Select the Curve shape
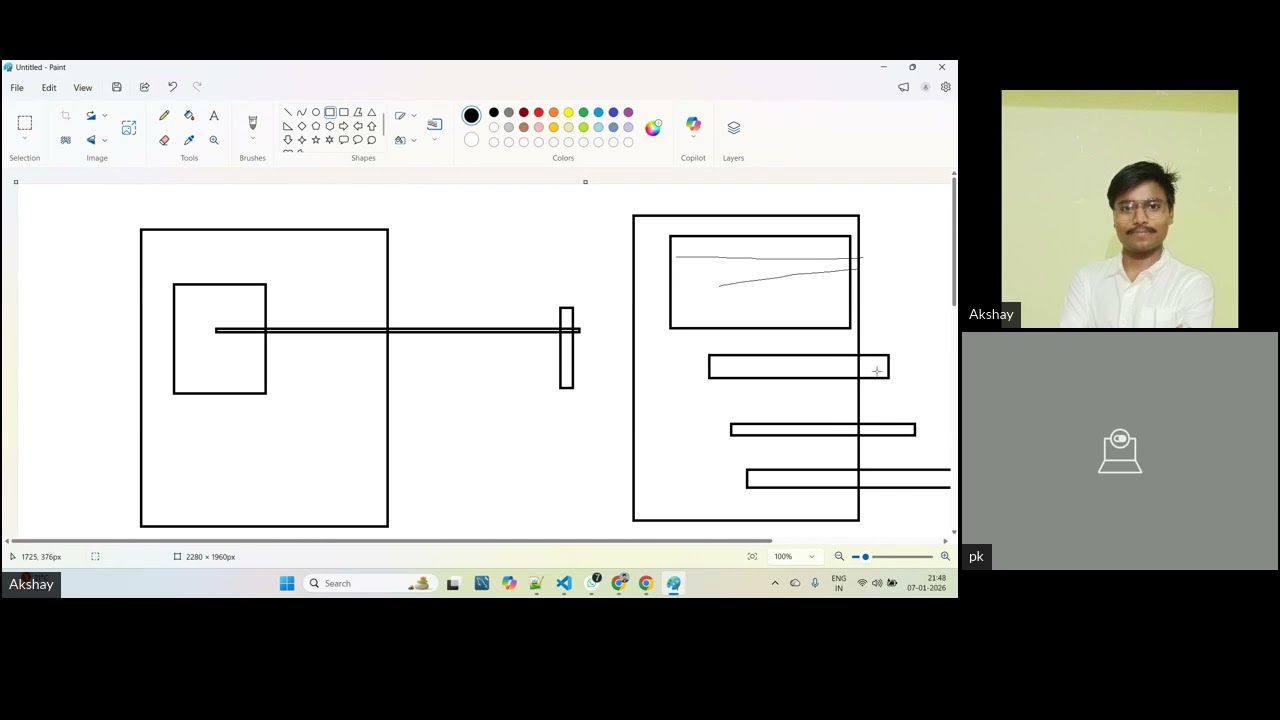The image size is (1280, 720). click(302, 113)
